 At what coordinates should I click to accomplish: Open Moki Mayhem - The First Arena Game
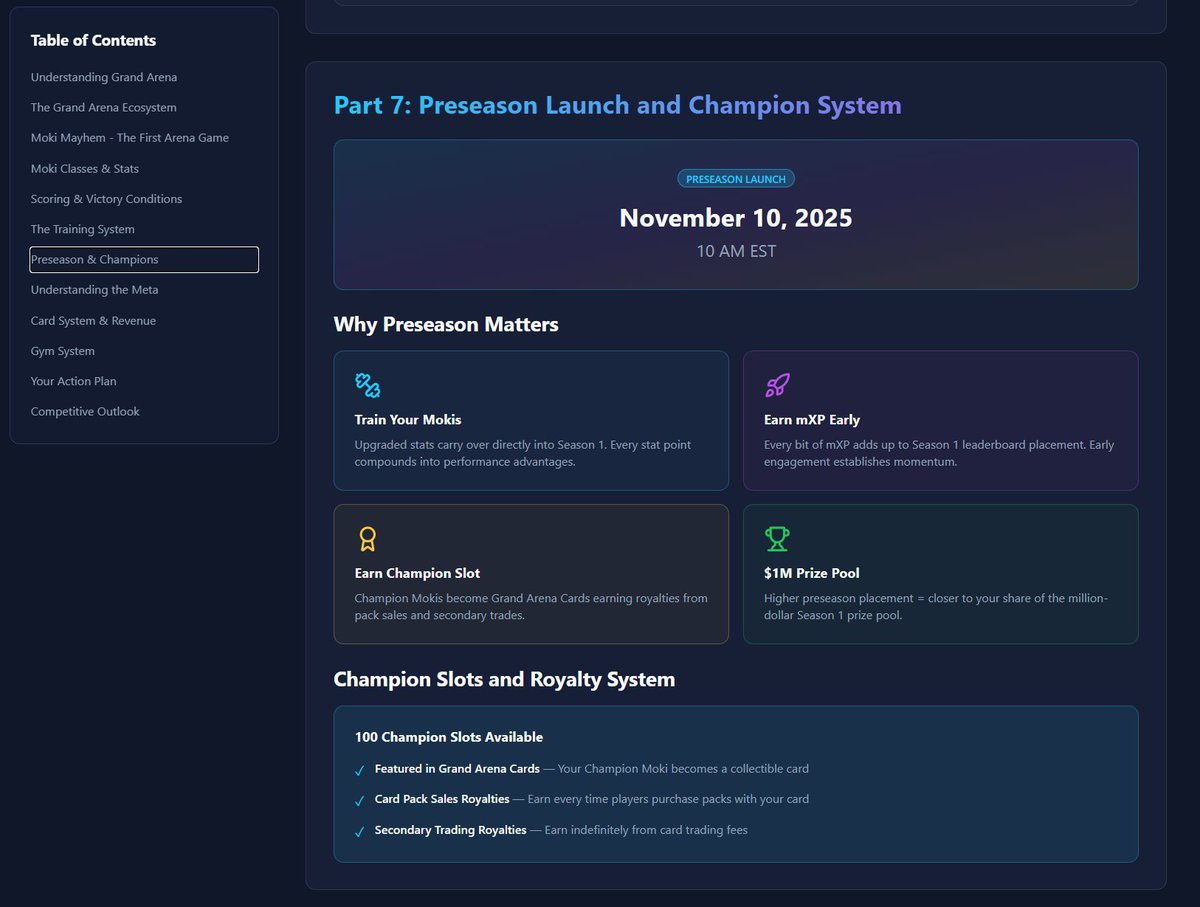click(130, 138)
